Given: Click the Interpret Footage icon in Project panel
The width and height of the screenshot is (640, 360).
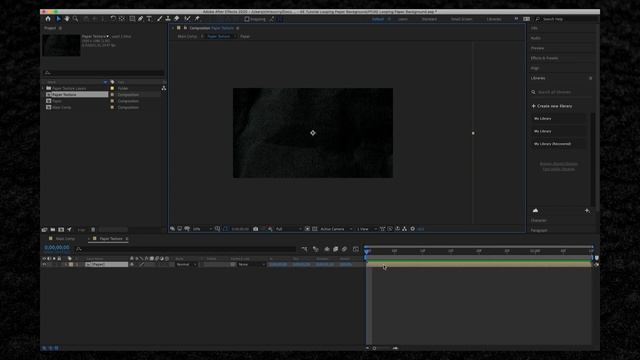Looking at the screenshot, I should (45, 230).
